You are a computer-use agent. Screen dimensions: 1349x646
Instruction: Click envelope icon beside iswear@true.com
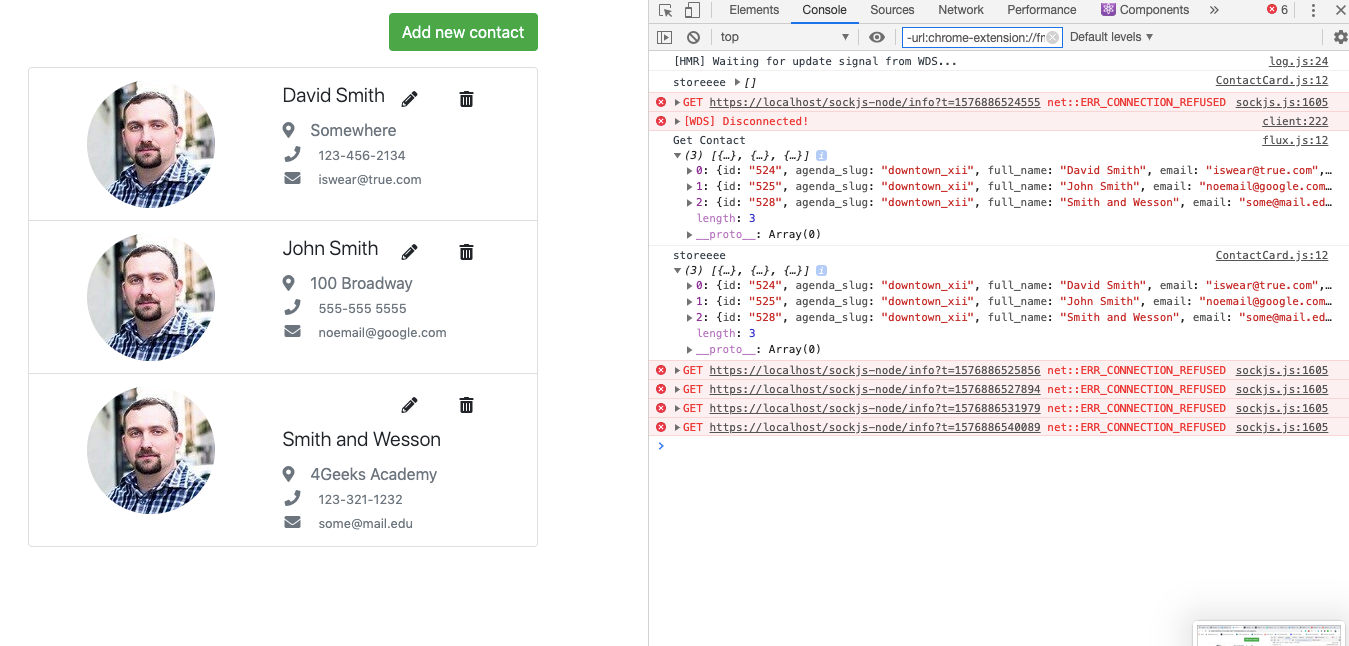tap(292, 178)
